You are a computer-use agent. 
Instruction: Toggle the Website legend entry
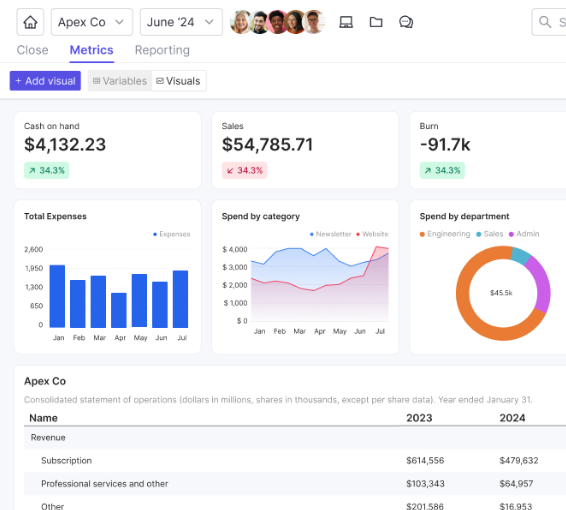point(372,234)
